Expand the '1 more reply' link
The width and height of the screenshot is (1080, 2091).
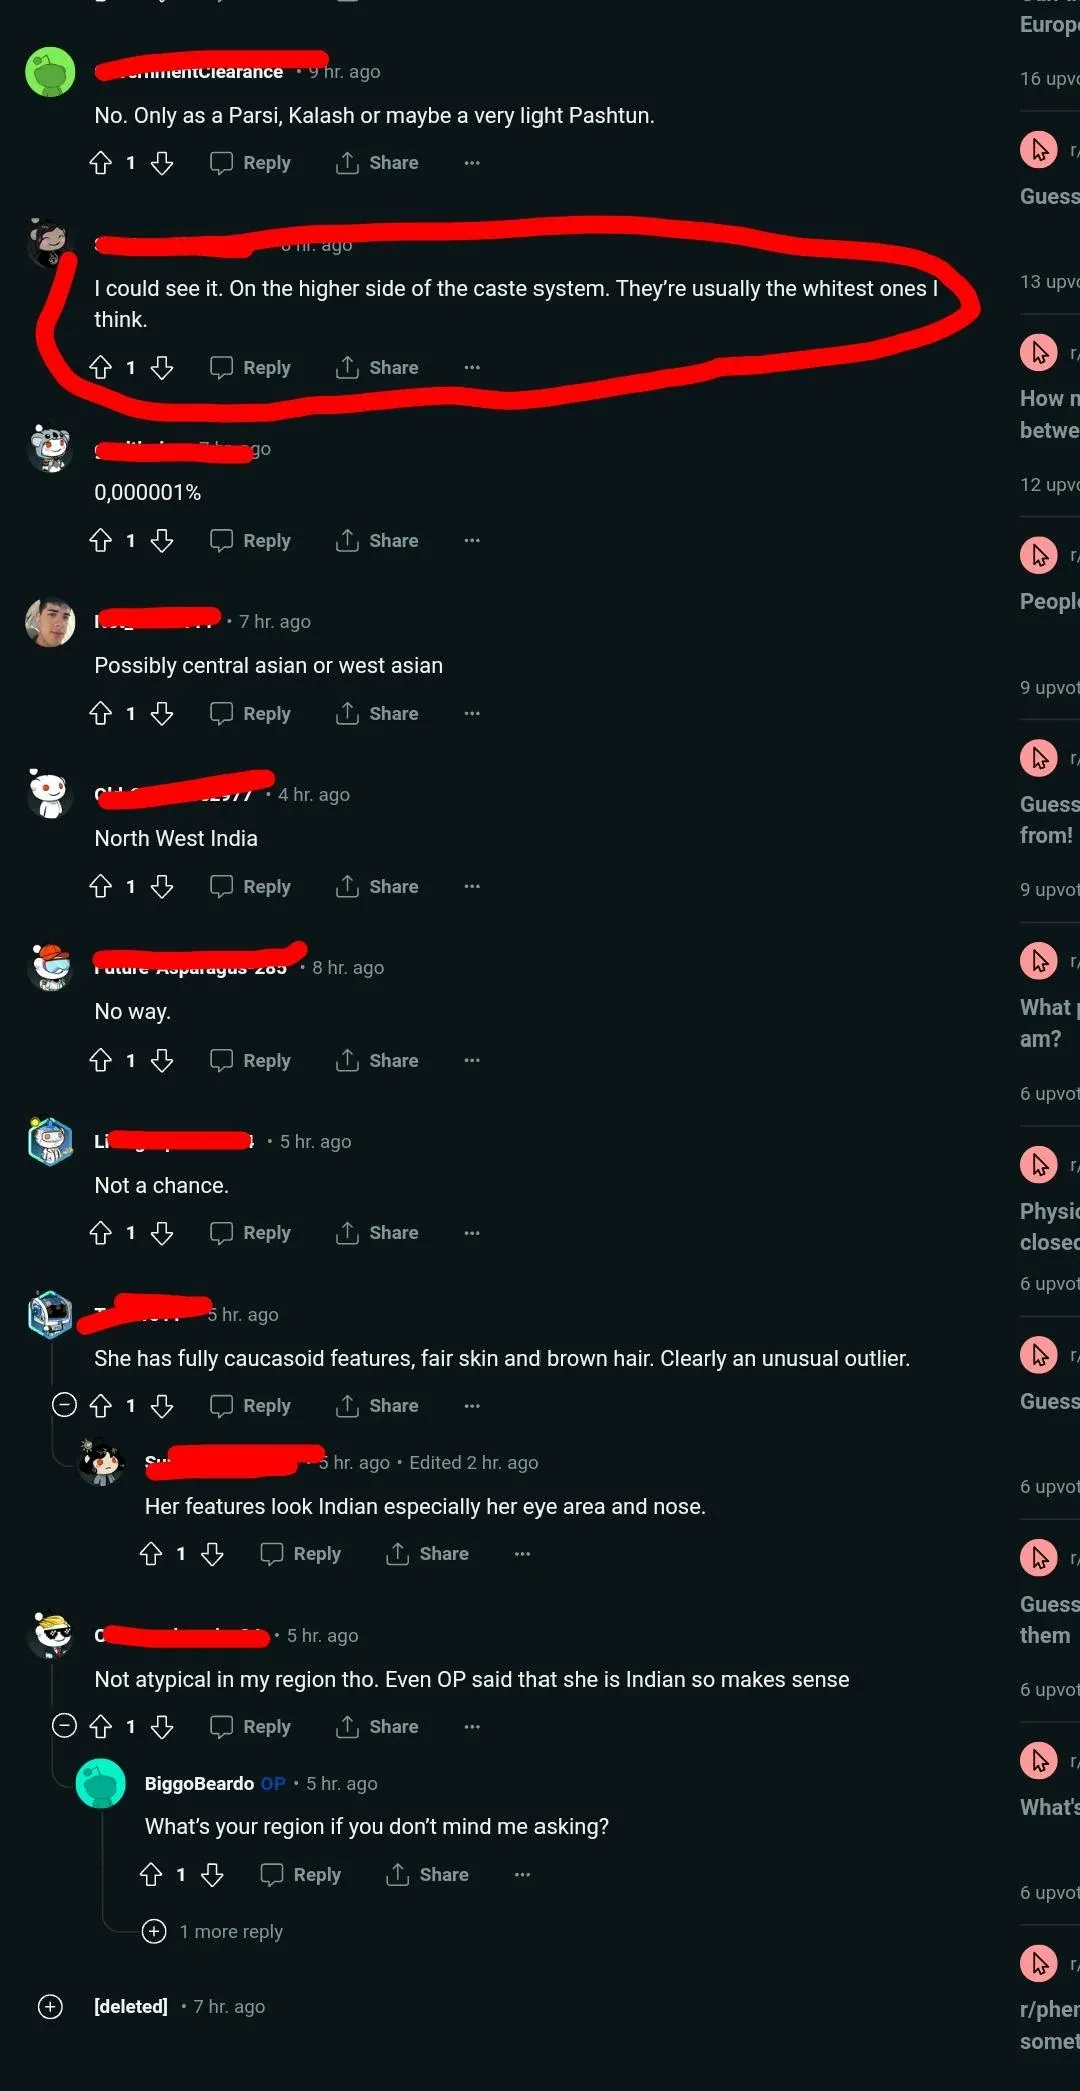[212, 1931]
